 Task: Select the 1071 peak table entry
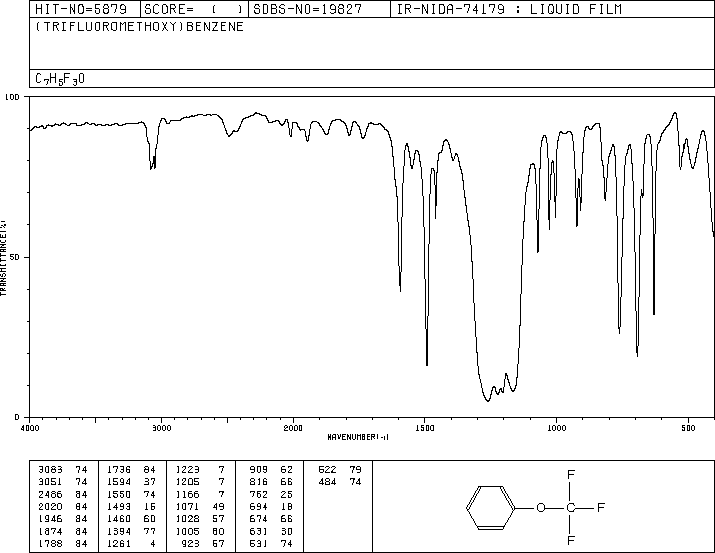click(x=200, y=506)
